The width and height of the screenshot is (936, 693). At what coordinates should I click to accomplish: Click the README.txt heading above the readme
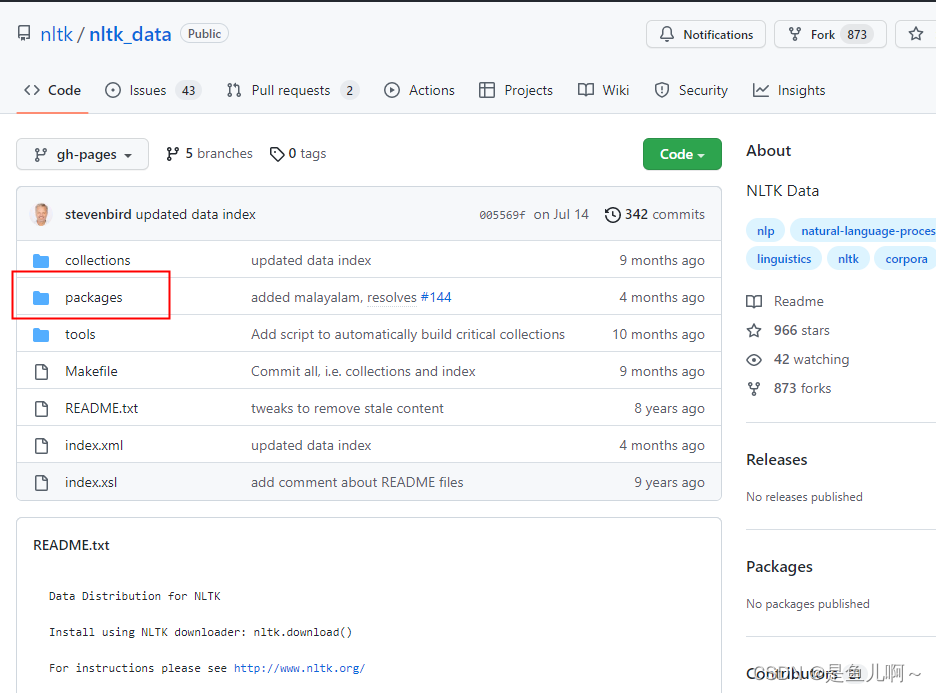(71, 545)
